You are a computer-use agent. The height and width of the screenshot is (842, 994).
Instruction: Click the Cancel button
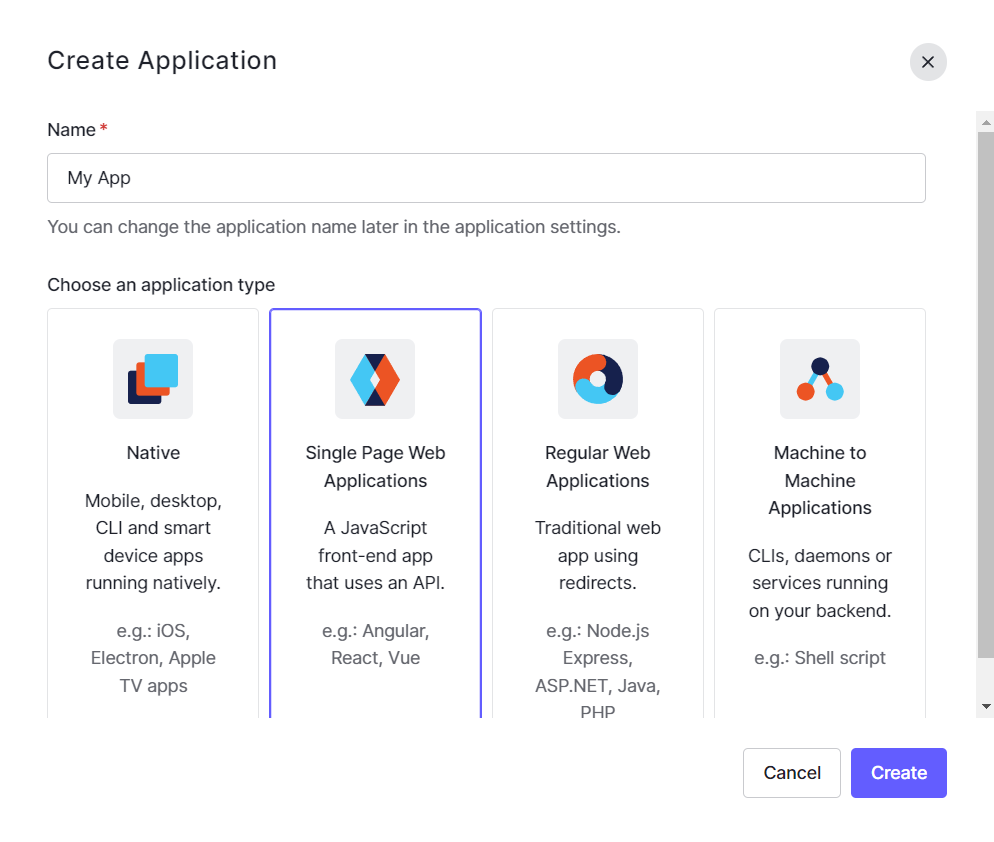click(x=791, y=772)
